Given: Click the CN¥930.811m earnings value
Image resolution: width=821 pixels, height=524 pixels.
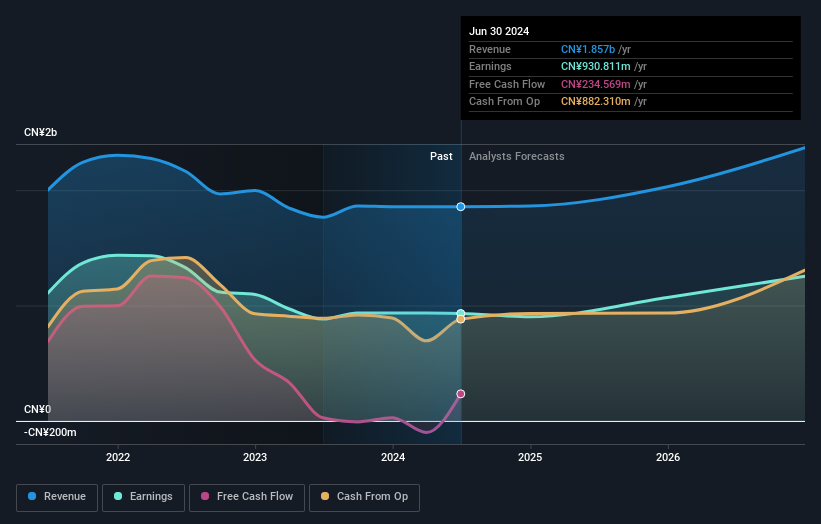Looking at the screenshot, I should coord(596,66).
